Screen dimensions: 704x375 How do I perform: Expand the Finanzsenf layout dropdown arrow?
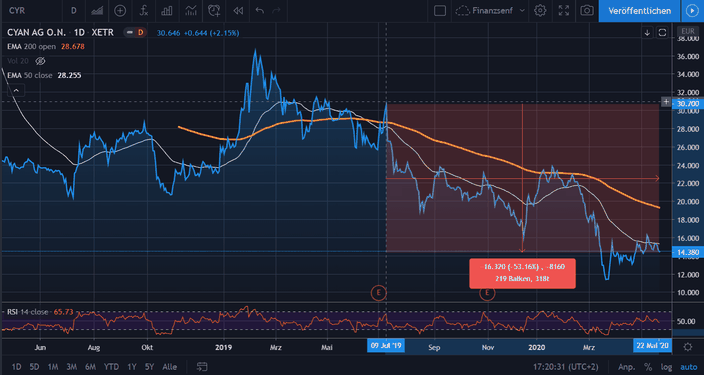point(522,10)
